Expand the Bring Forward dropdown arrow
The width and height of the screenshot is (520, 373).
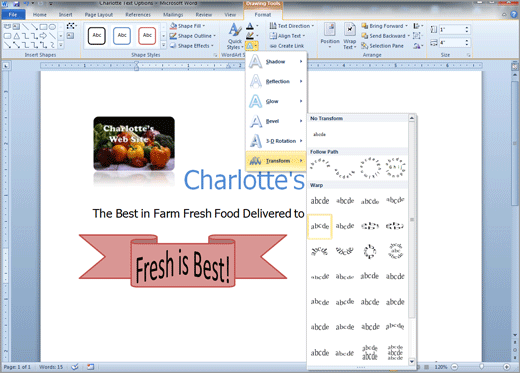click(406, 26)
